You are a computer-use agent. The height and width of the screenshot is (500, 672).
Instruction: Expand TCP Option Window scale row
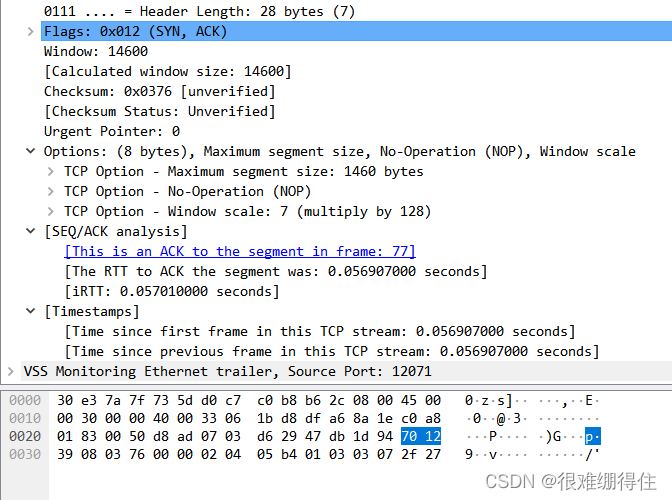pos(51,211)
